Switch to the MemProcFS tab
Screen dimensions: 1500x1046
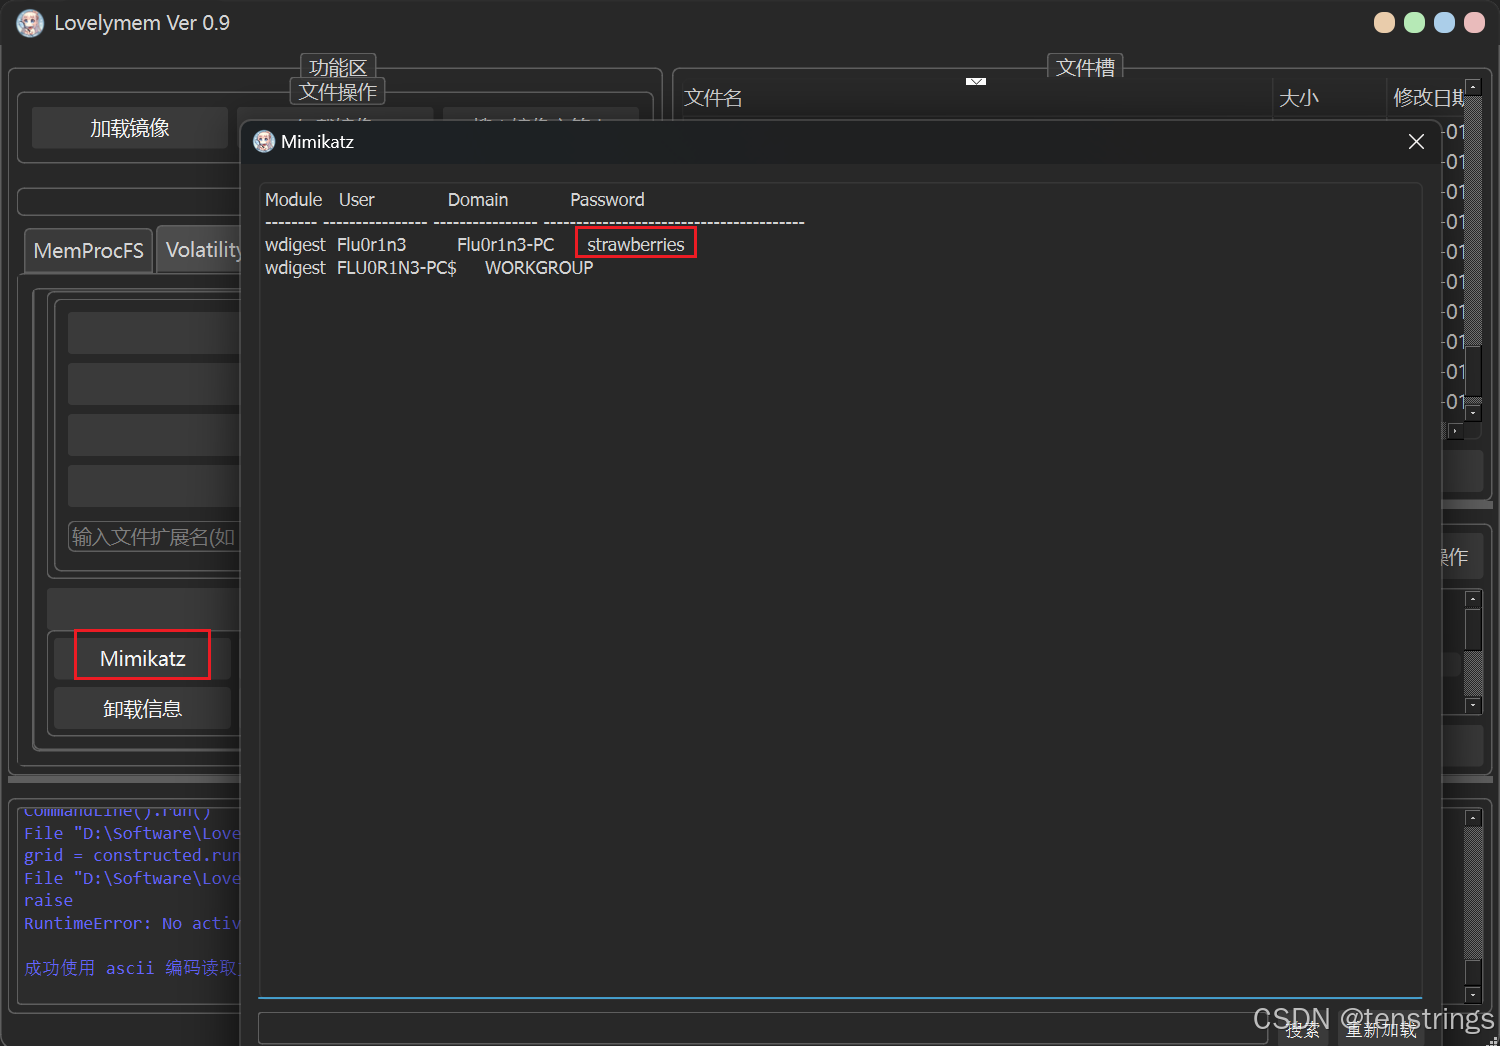[88, 250]
